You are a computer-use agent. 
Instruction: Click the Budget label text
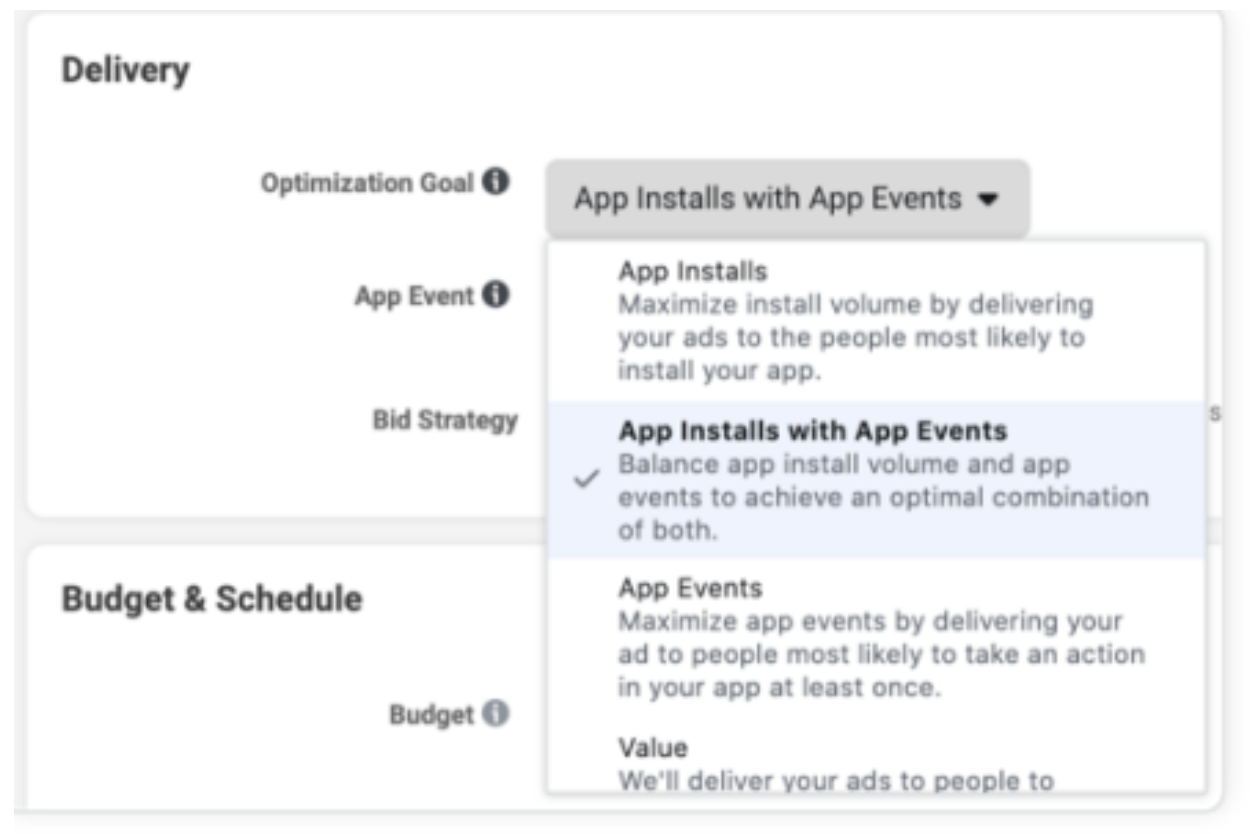431,714
